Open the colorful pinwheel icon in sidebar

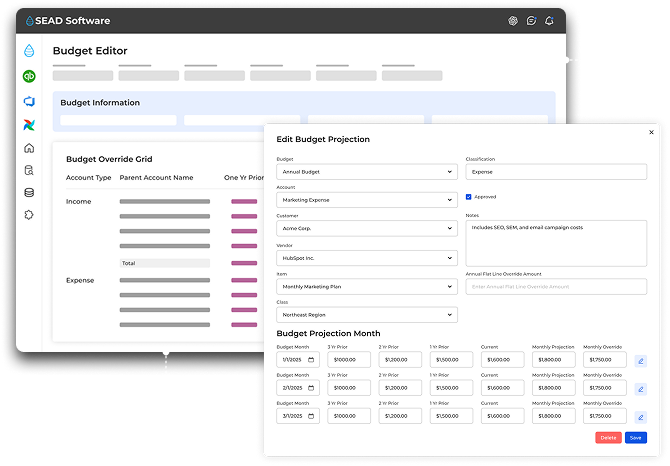pos(29,125)
